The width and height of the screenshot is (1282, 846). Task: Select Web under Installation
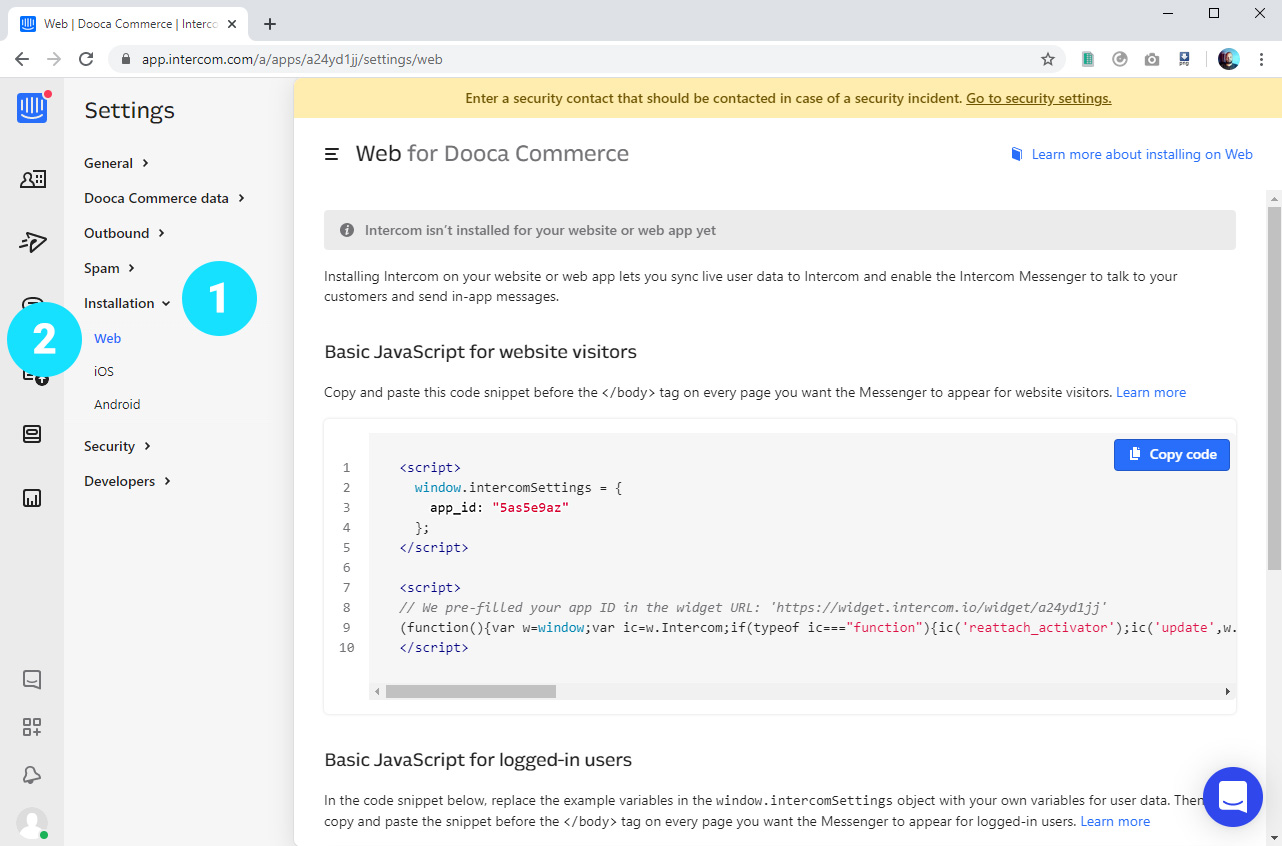tap(107, 338)
